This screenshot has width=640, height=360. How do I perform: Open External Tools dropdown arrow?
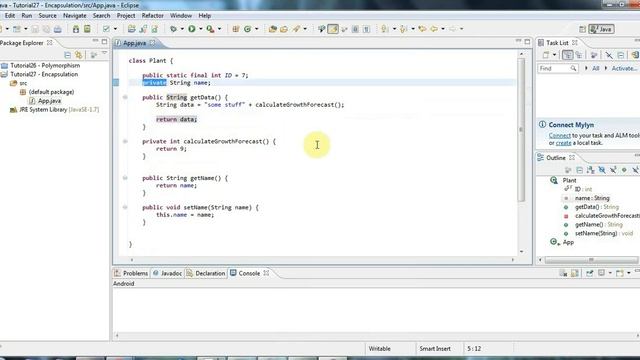pyautogui.click(x=219, y=29)
